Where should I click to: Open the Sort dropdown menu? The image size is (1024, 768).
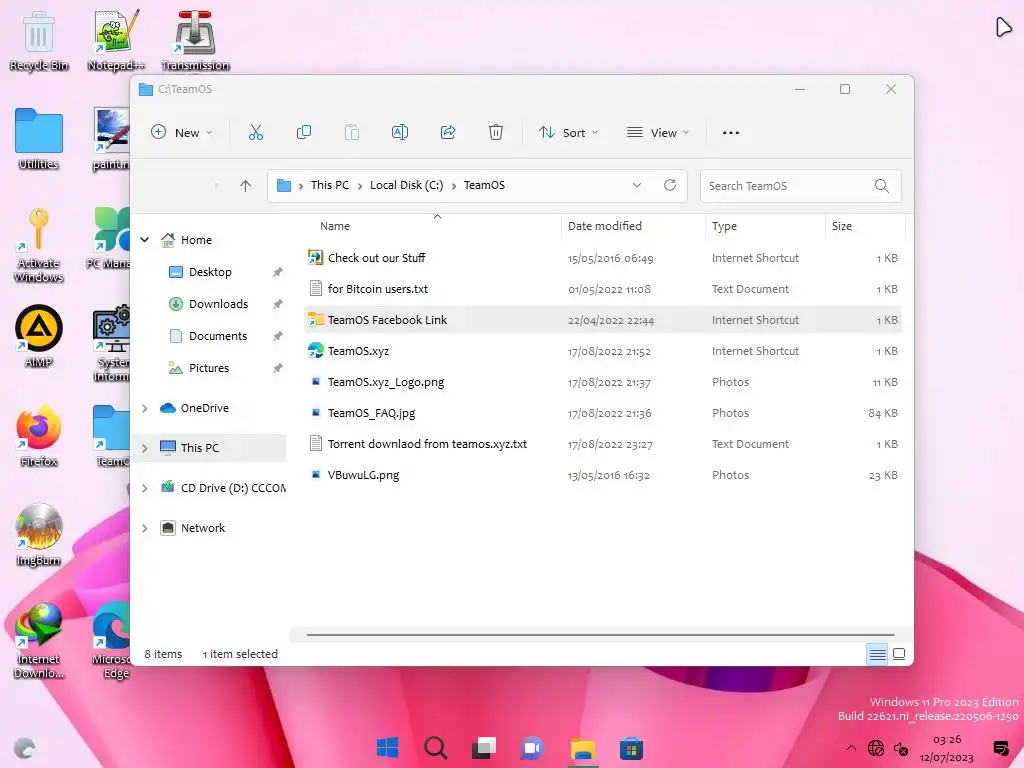tap(568, 133)
